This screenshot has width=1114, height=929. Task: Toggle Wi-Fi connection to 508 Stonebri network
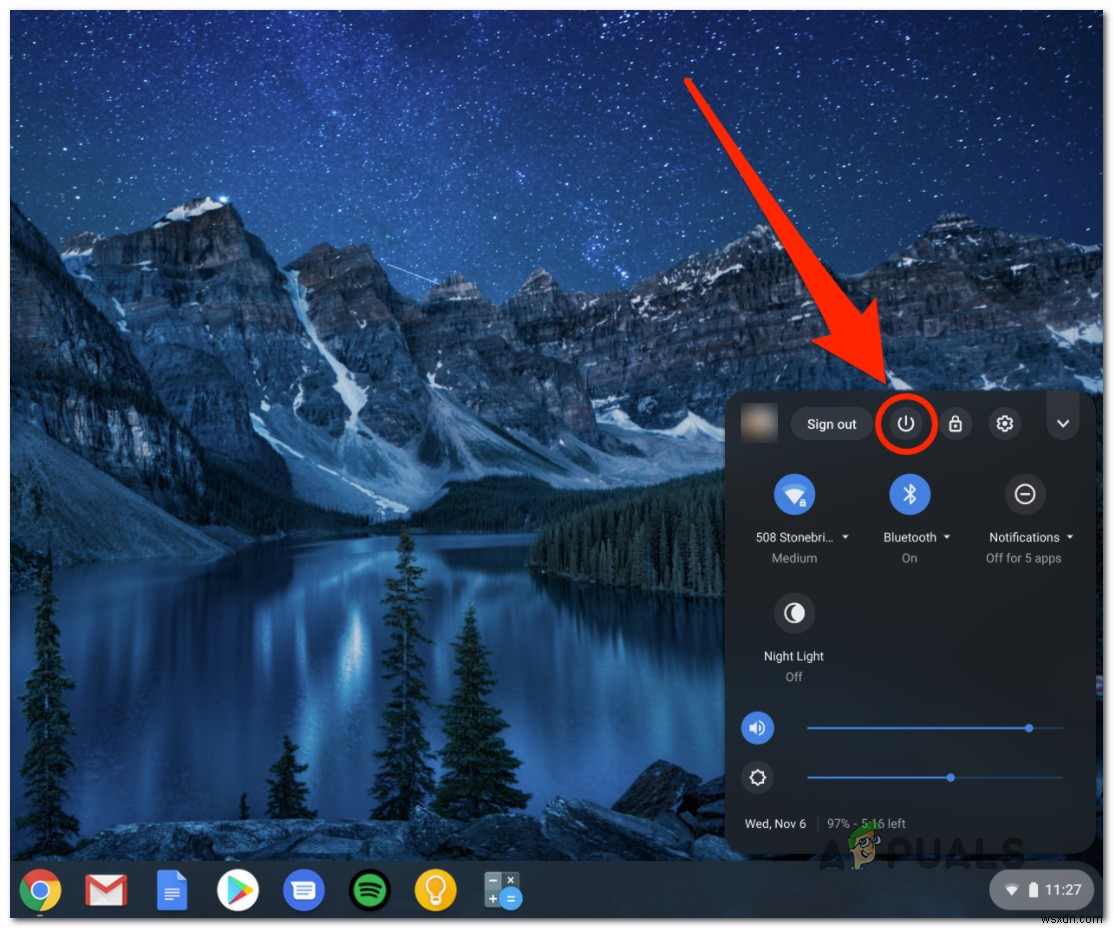793,494
